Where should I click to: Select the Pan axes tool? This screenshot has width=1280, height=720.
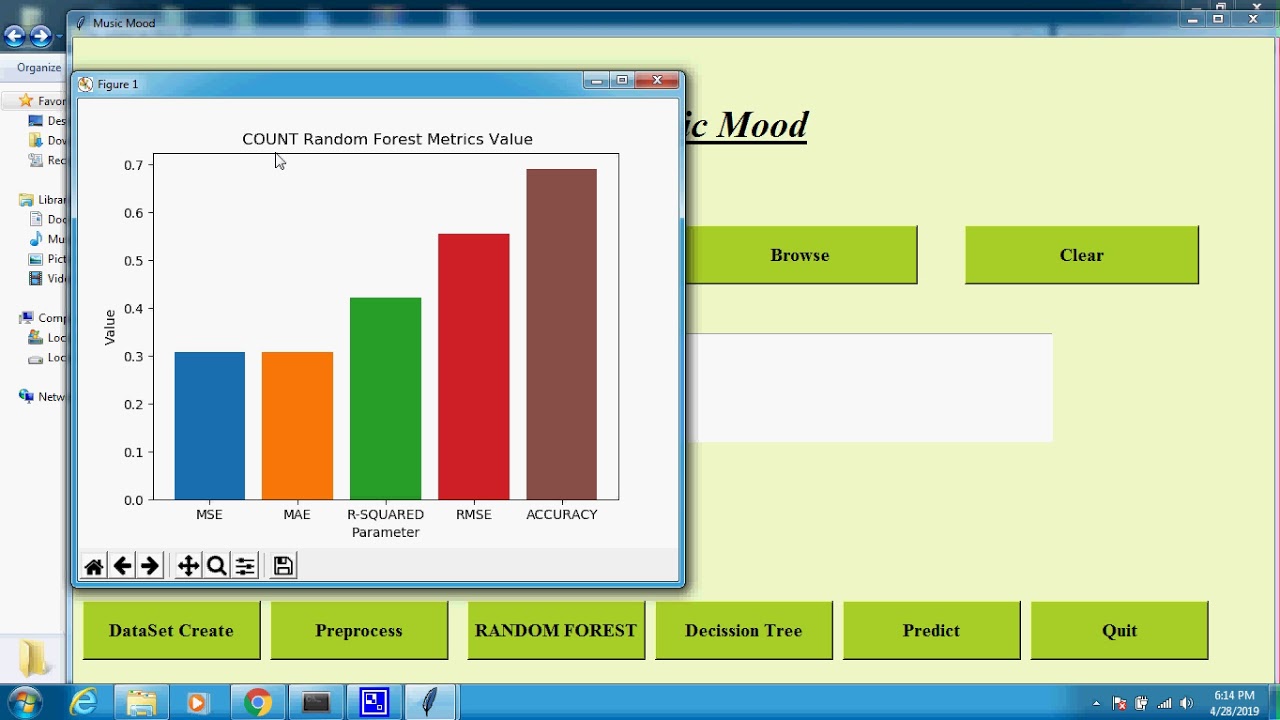coord(188,566)
